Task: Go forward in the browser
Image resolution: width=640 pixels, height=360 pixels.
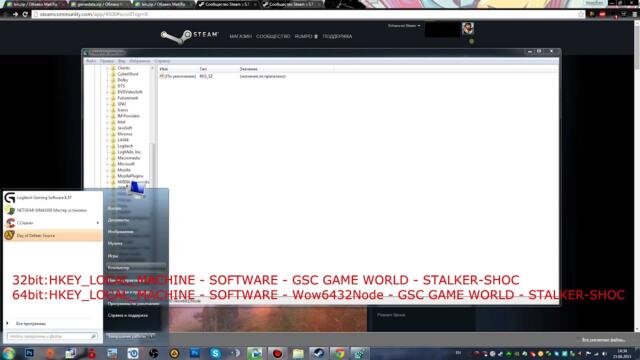Action: 15,14
